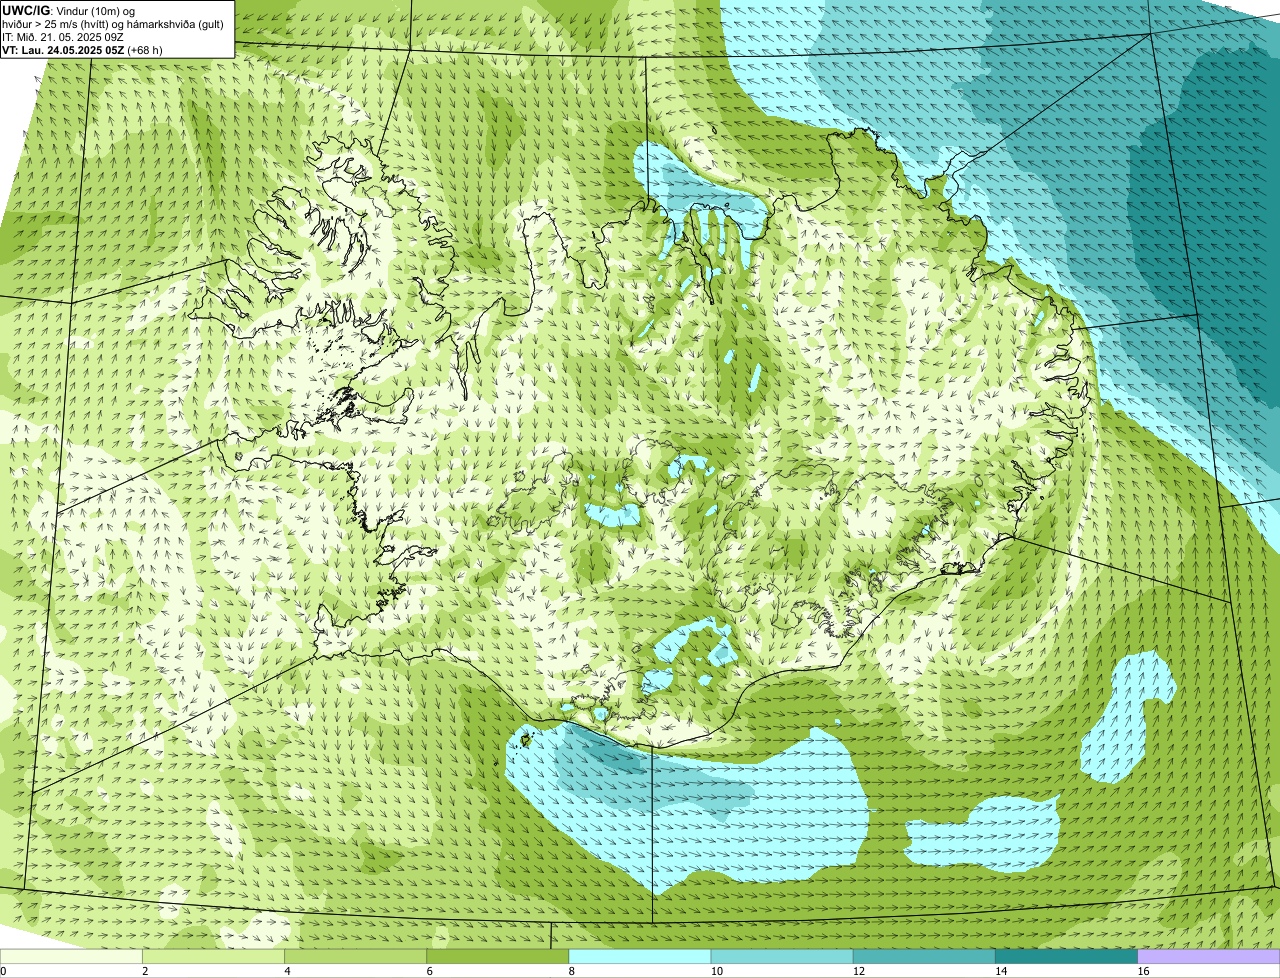This screenshot has height=978, width=1280.
Task: Click the init time 'IT: Mið. 21. 05. 2025 09Z'
Action: pyautogui.click(x=63, y=36)
